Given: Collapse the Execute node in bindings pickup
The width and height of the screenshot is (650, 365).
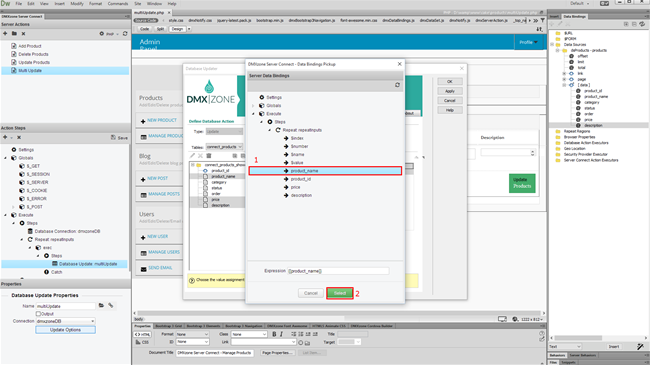Looking at the screenshot, I should point(254,114).
